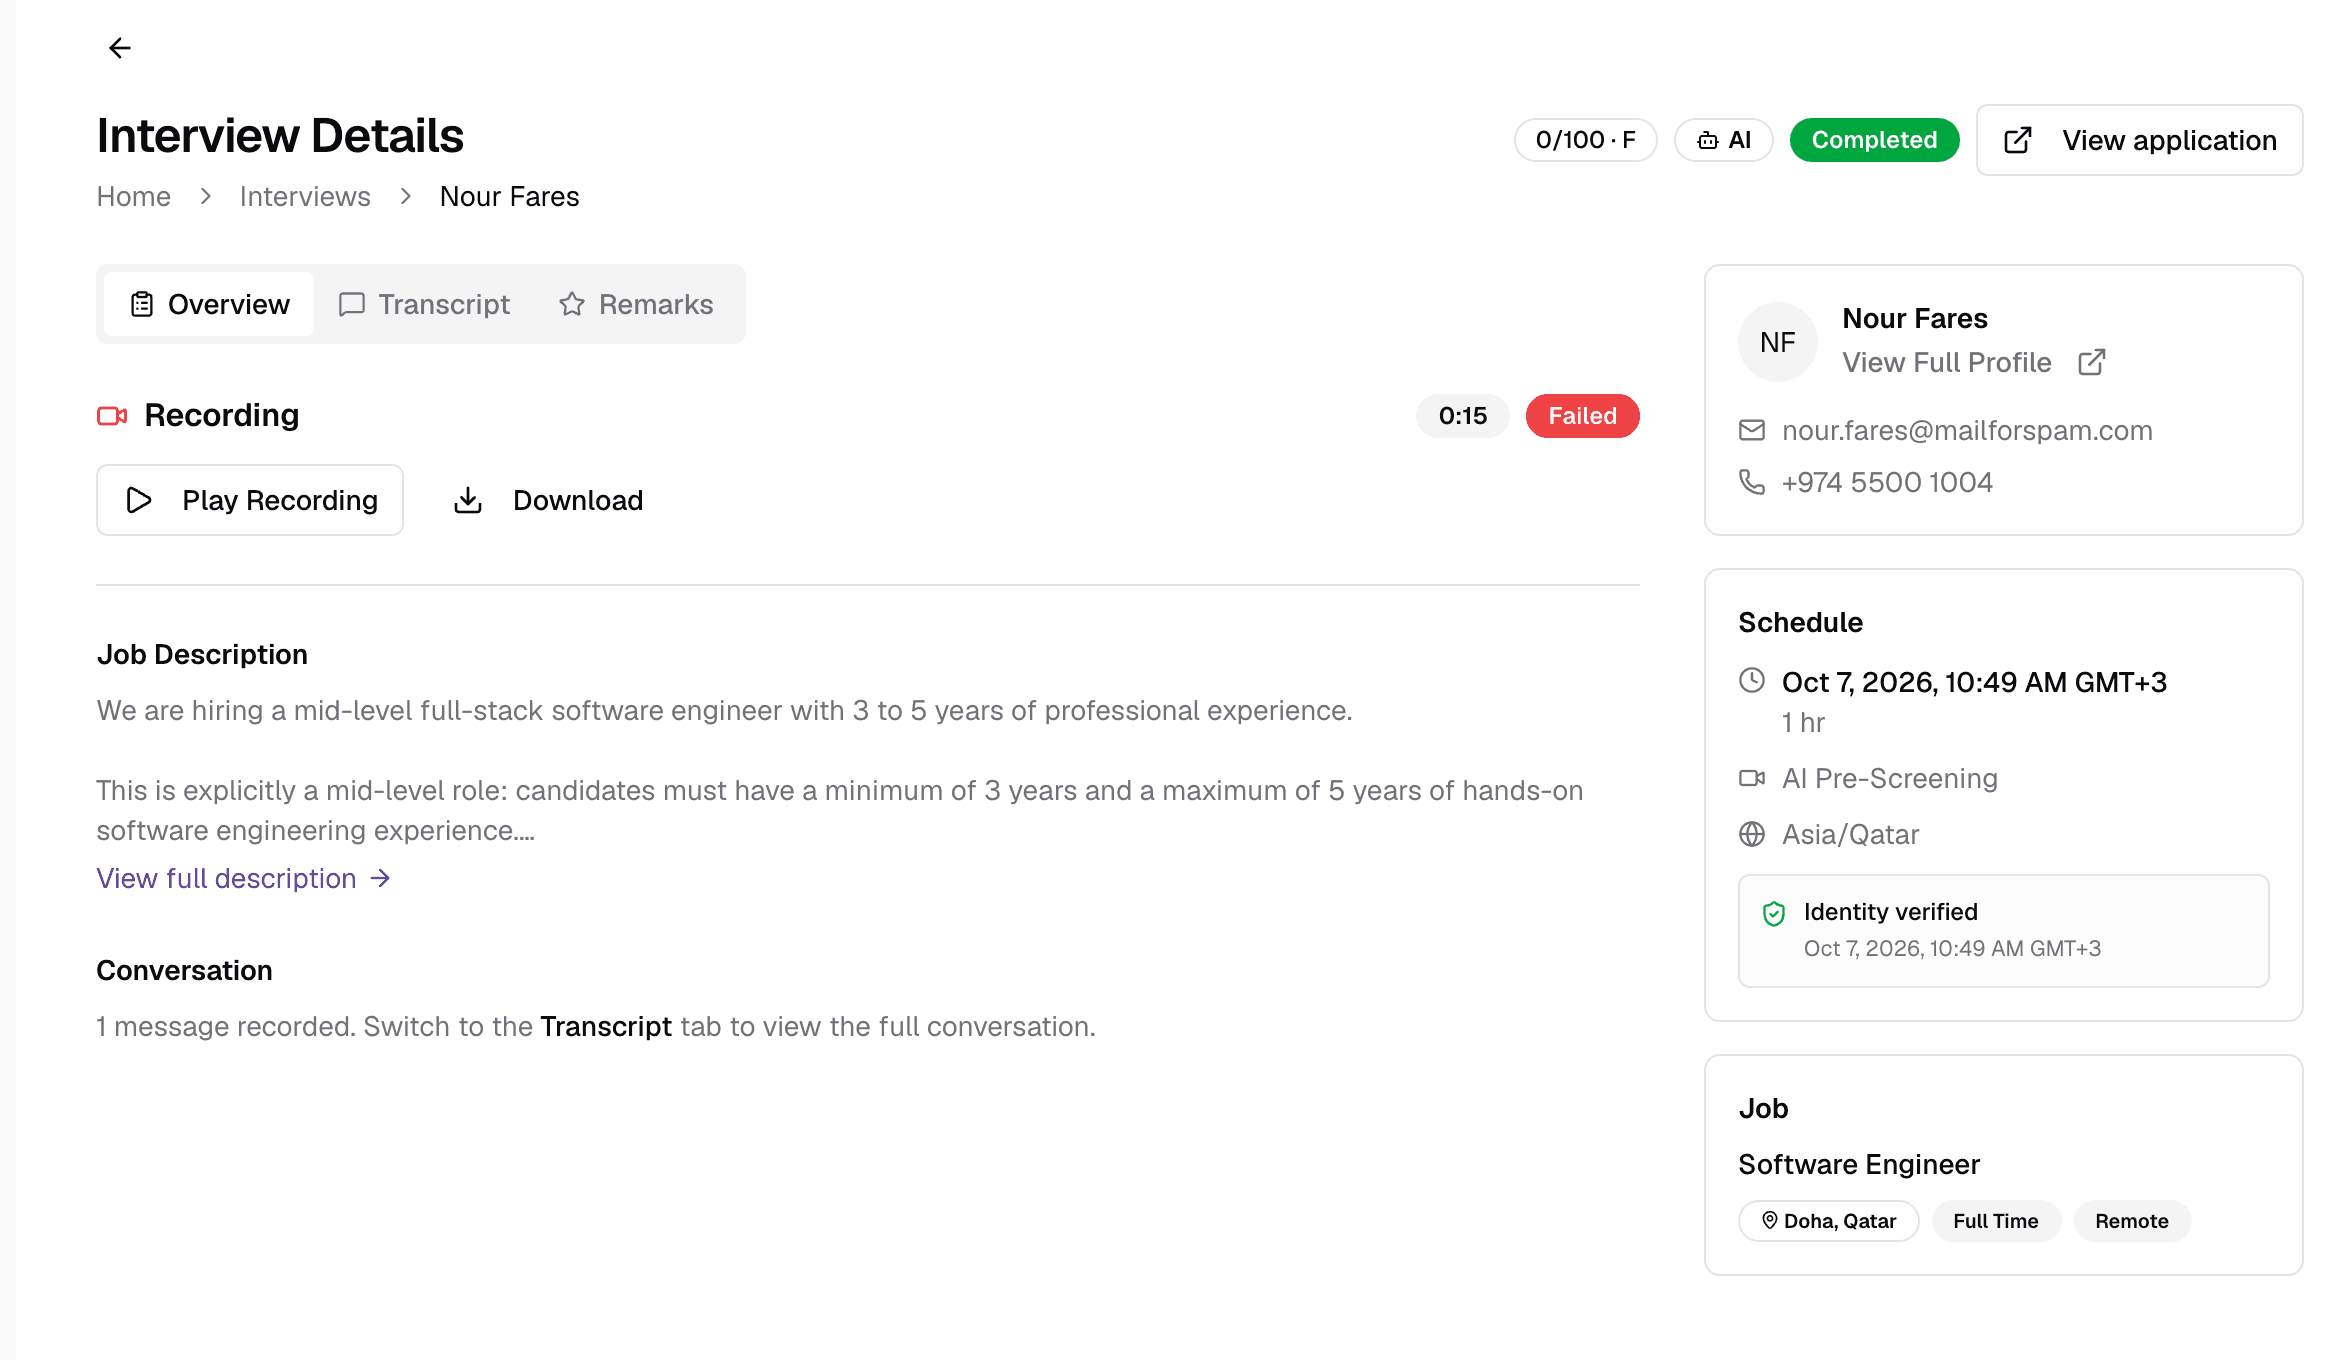2352x1360 pixels.
Task: Click the globe icon beside Asia/Qatar
Action: [1752, 834]
